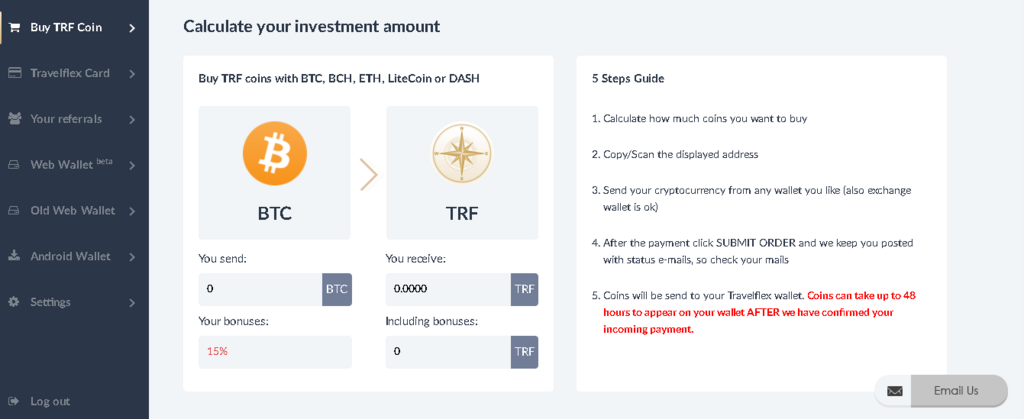Click the download icon for Android Wallet
1024x419 pixels.
coord(14,256)
